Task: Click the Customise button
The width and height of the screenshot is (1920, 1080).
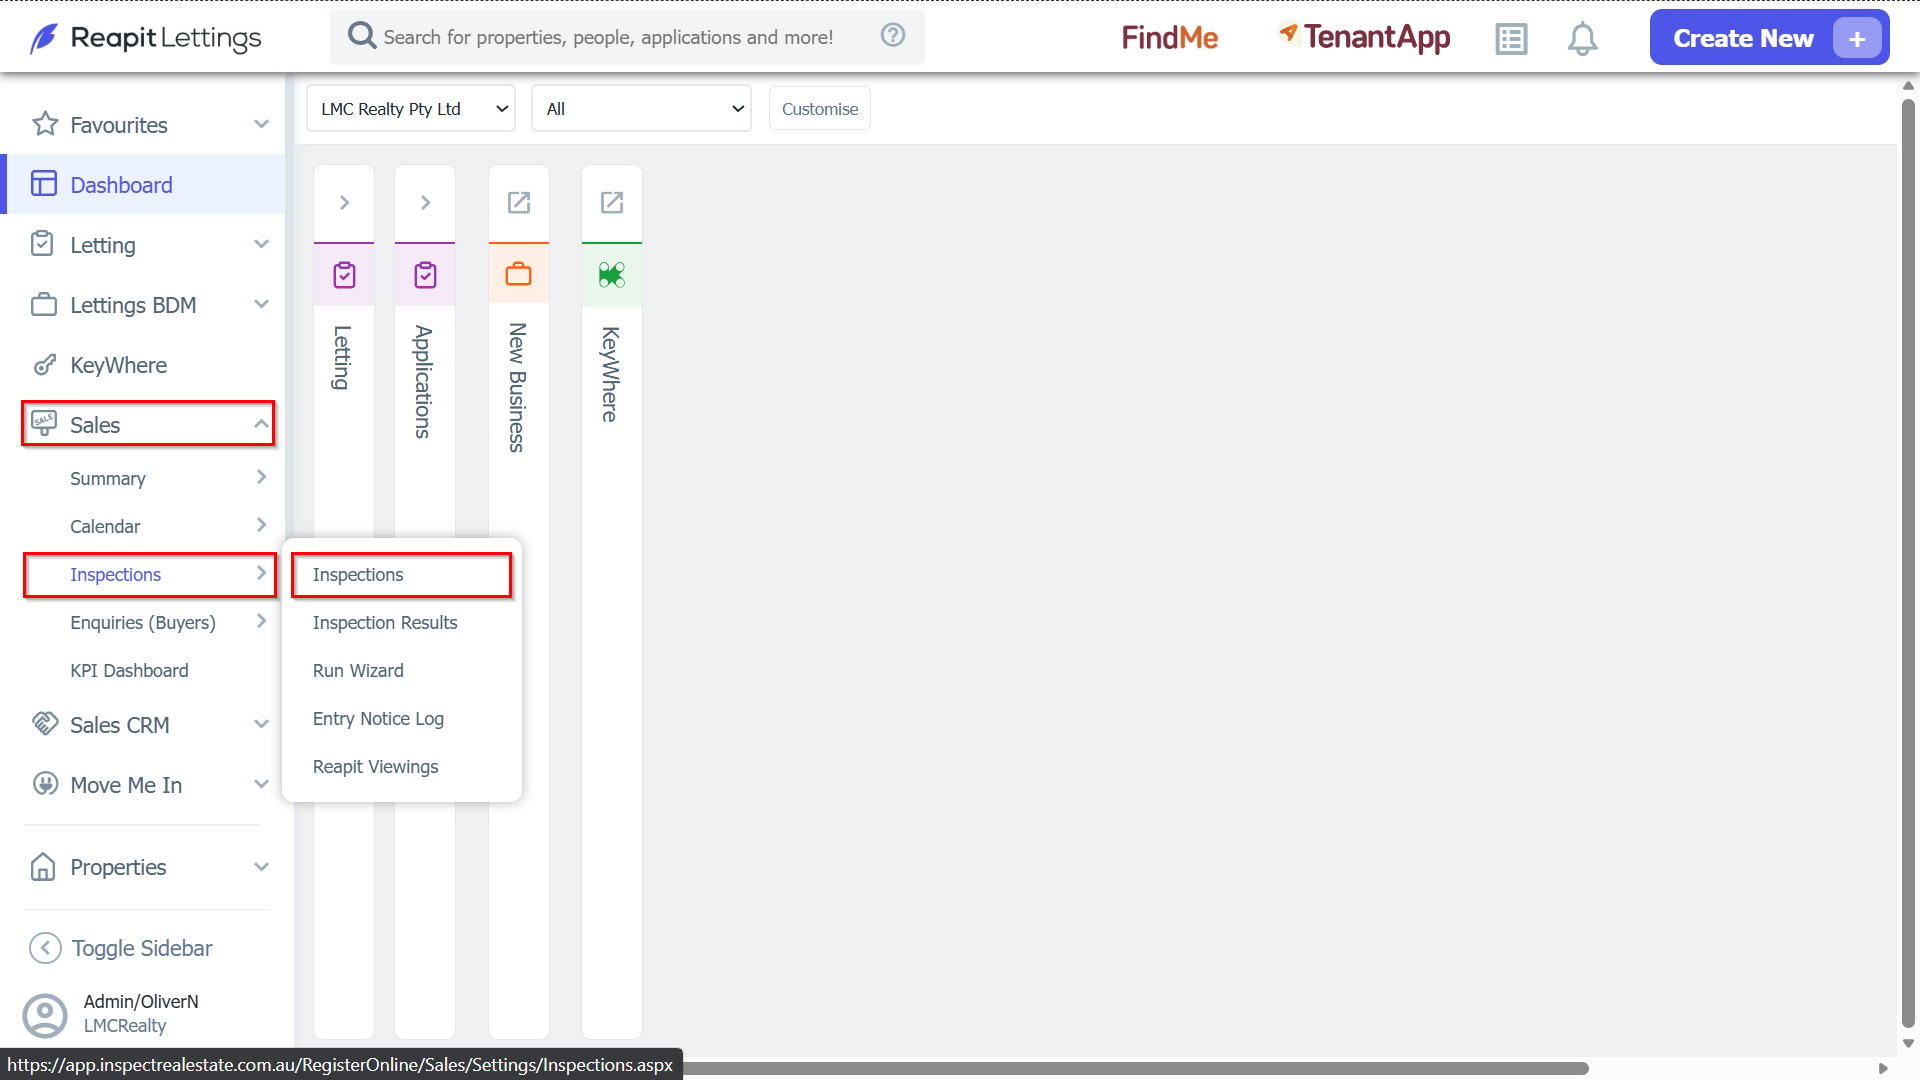Action: [x=820, y=109]
